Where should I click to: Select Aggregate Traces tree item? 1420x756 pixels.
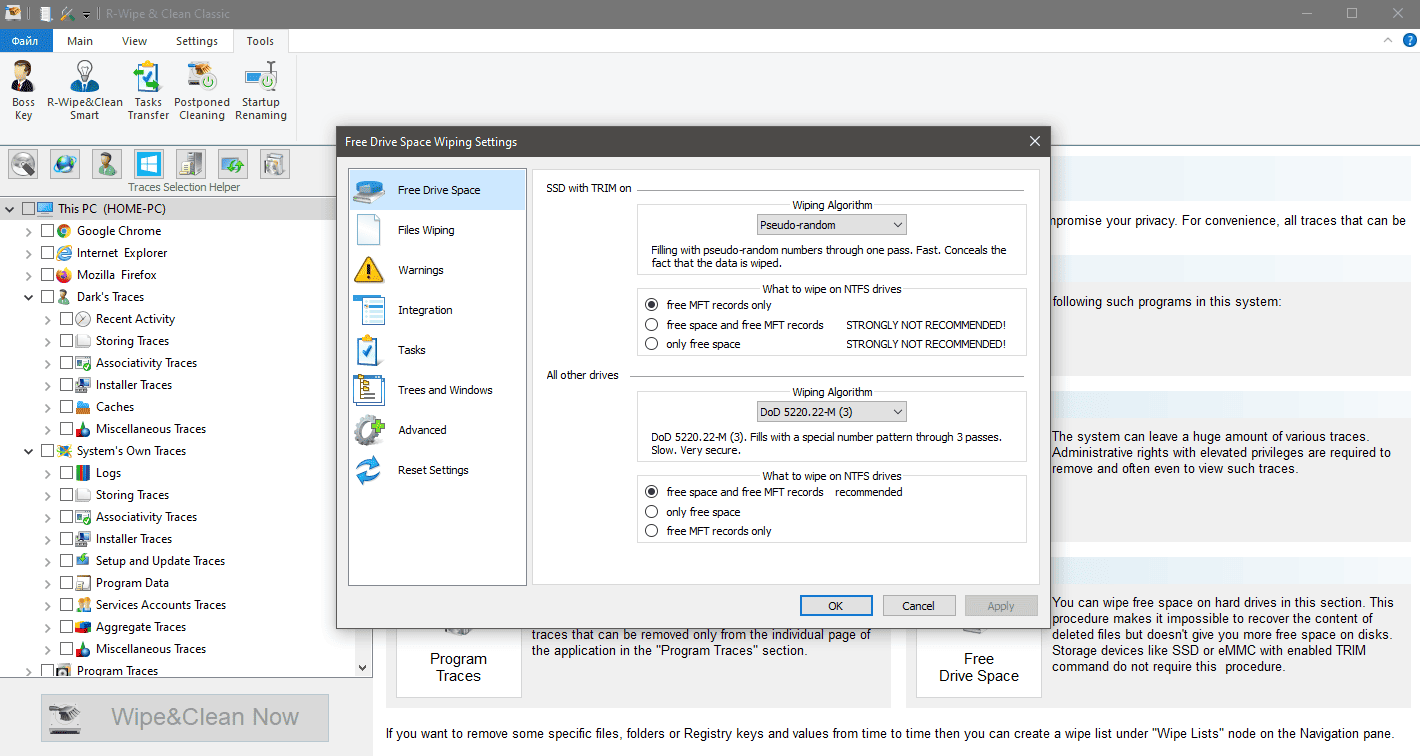141,627
